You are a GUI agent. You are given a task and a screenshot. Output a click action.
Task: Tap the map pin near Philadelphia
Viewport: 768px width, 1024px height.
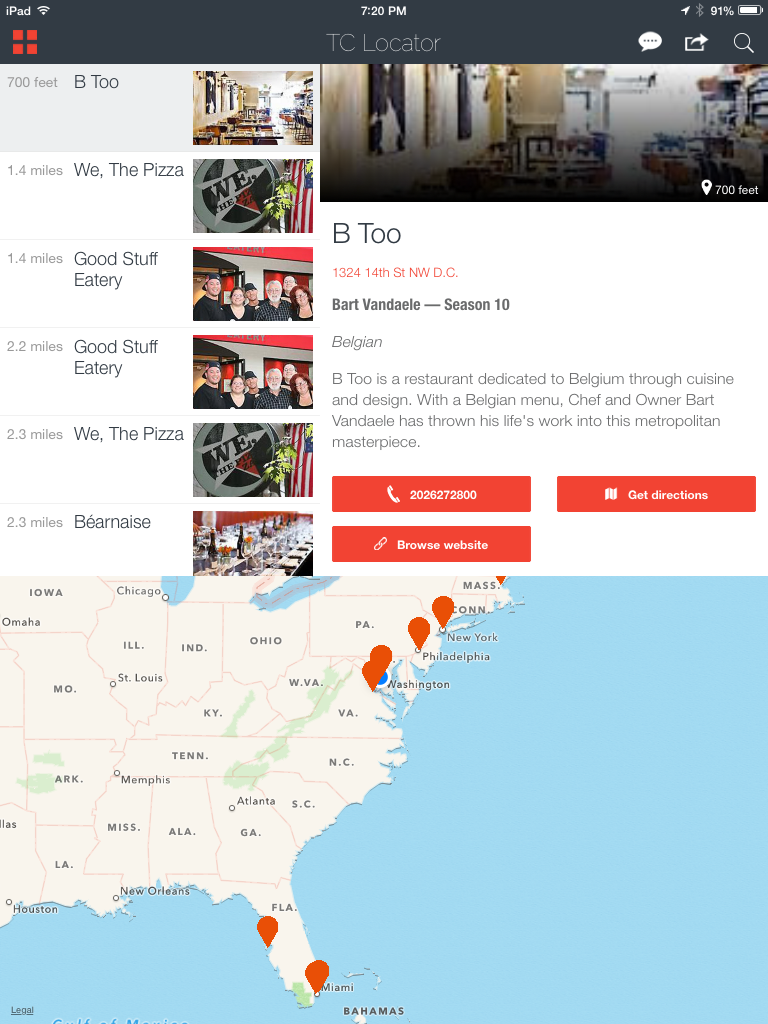(x=419, y=633)
